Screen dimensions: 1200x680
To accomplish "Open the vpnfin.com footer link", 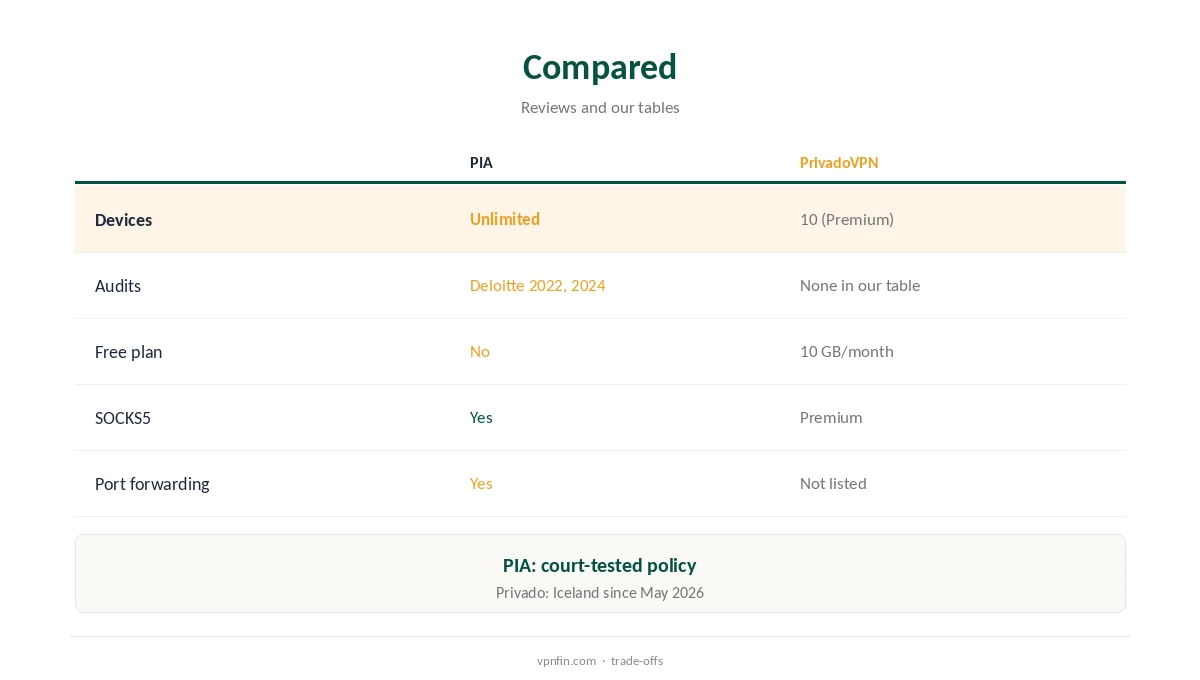I will click(566, 661).
